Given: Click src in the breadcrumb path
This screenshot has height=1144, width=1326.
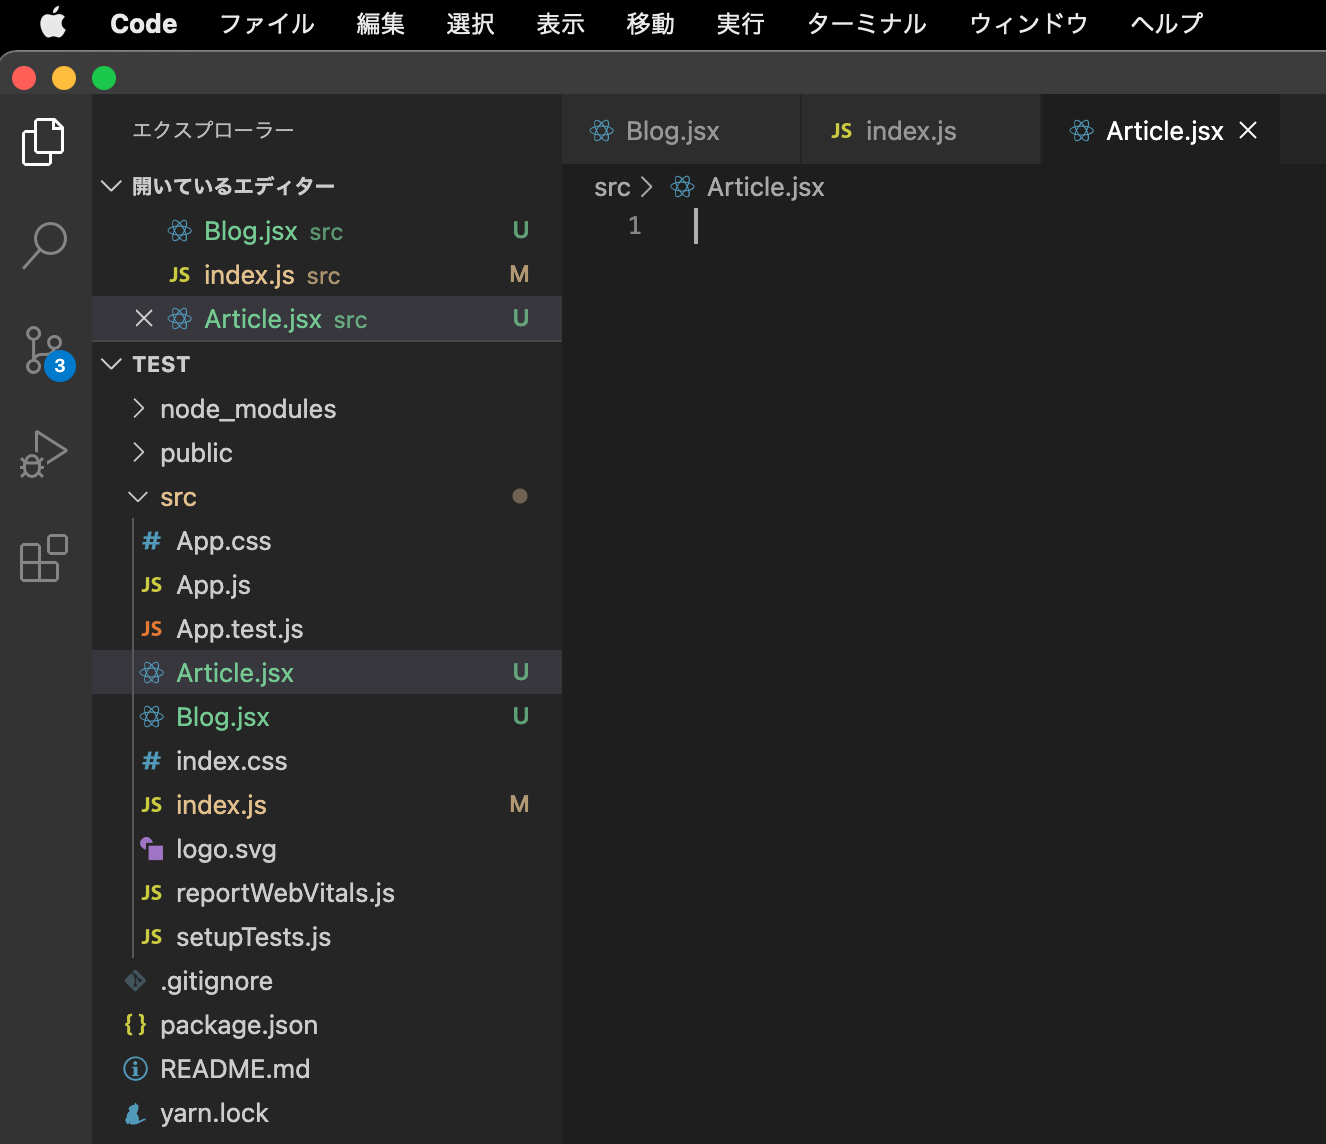Looking at the screenshot, I should click(611, 187).
